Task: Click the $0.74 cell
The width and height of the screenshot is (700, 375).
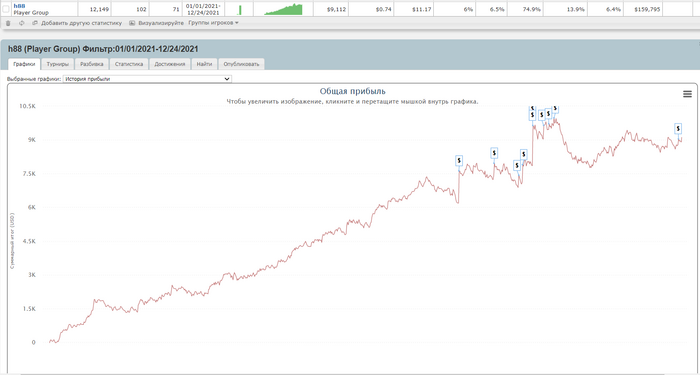Action: pos(371,9)
